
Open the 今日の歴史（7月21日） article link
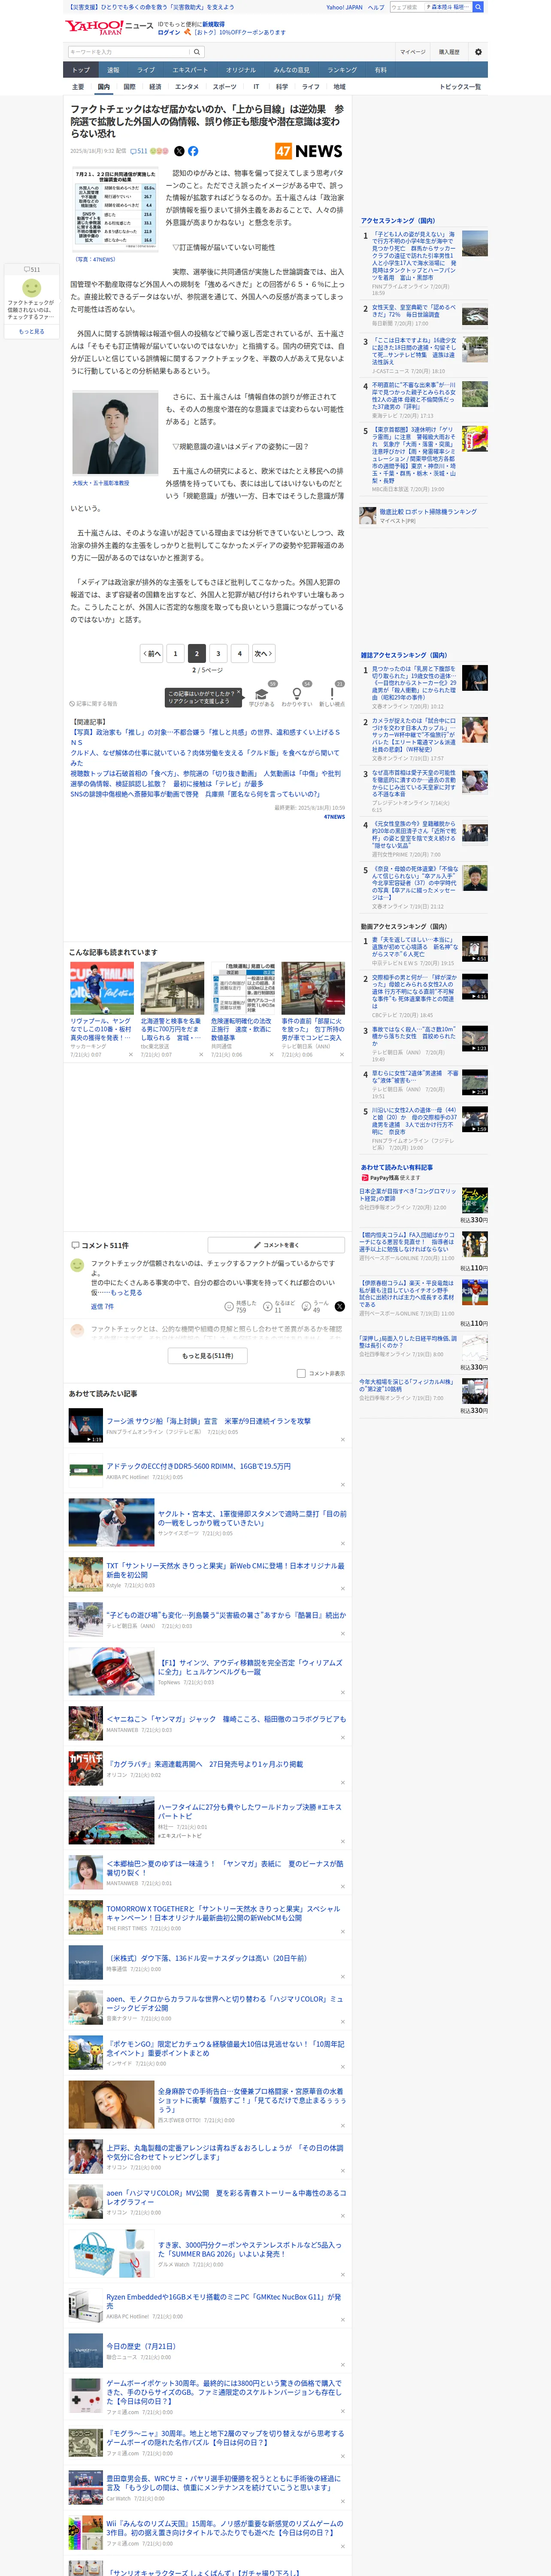[x=141, y=2345]
